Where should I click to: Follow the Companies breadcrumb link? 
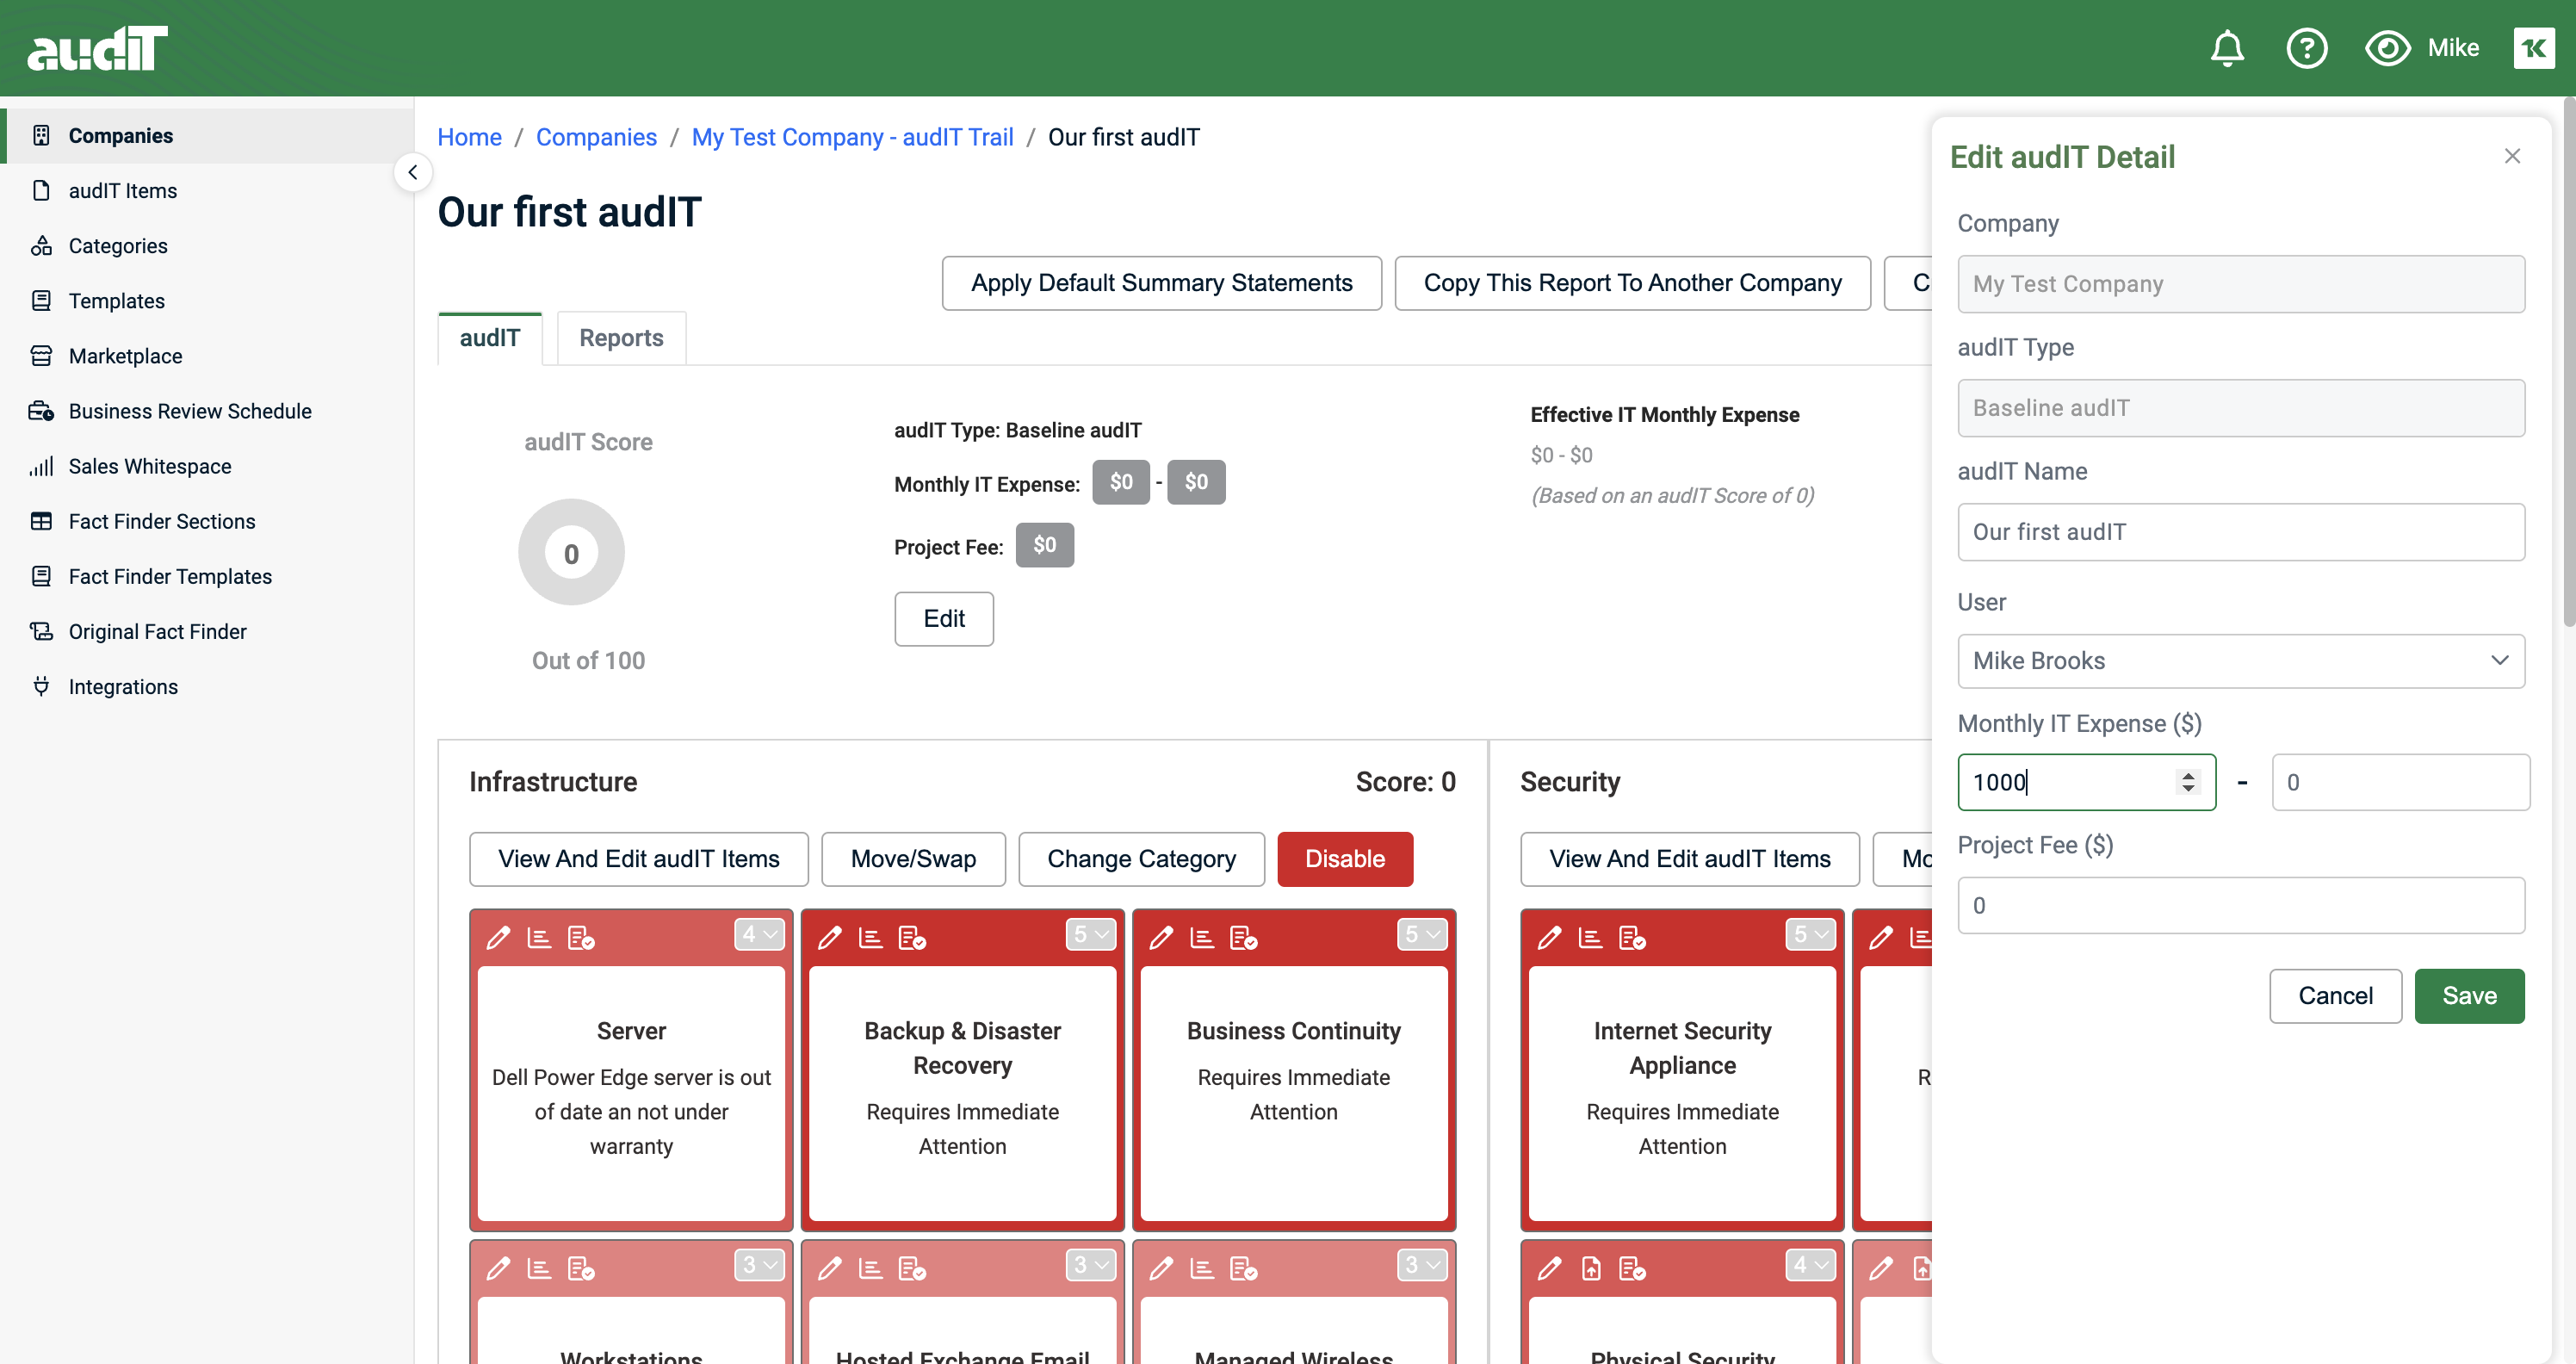pyautogui.click(x=596, y=137)
